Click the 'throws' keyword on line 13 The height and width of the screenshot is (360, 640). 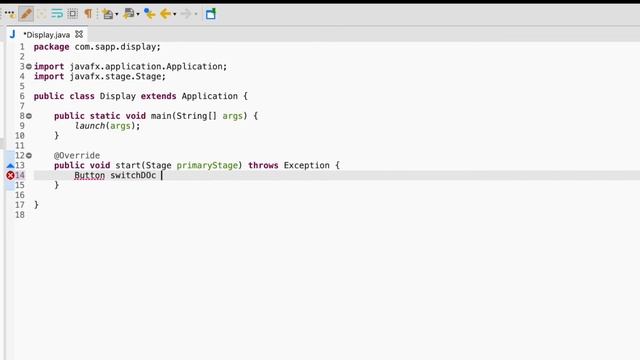(263, 165)
